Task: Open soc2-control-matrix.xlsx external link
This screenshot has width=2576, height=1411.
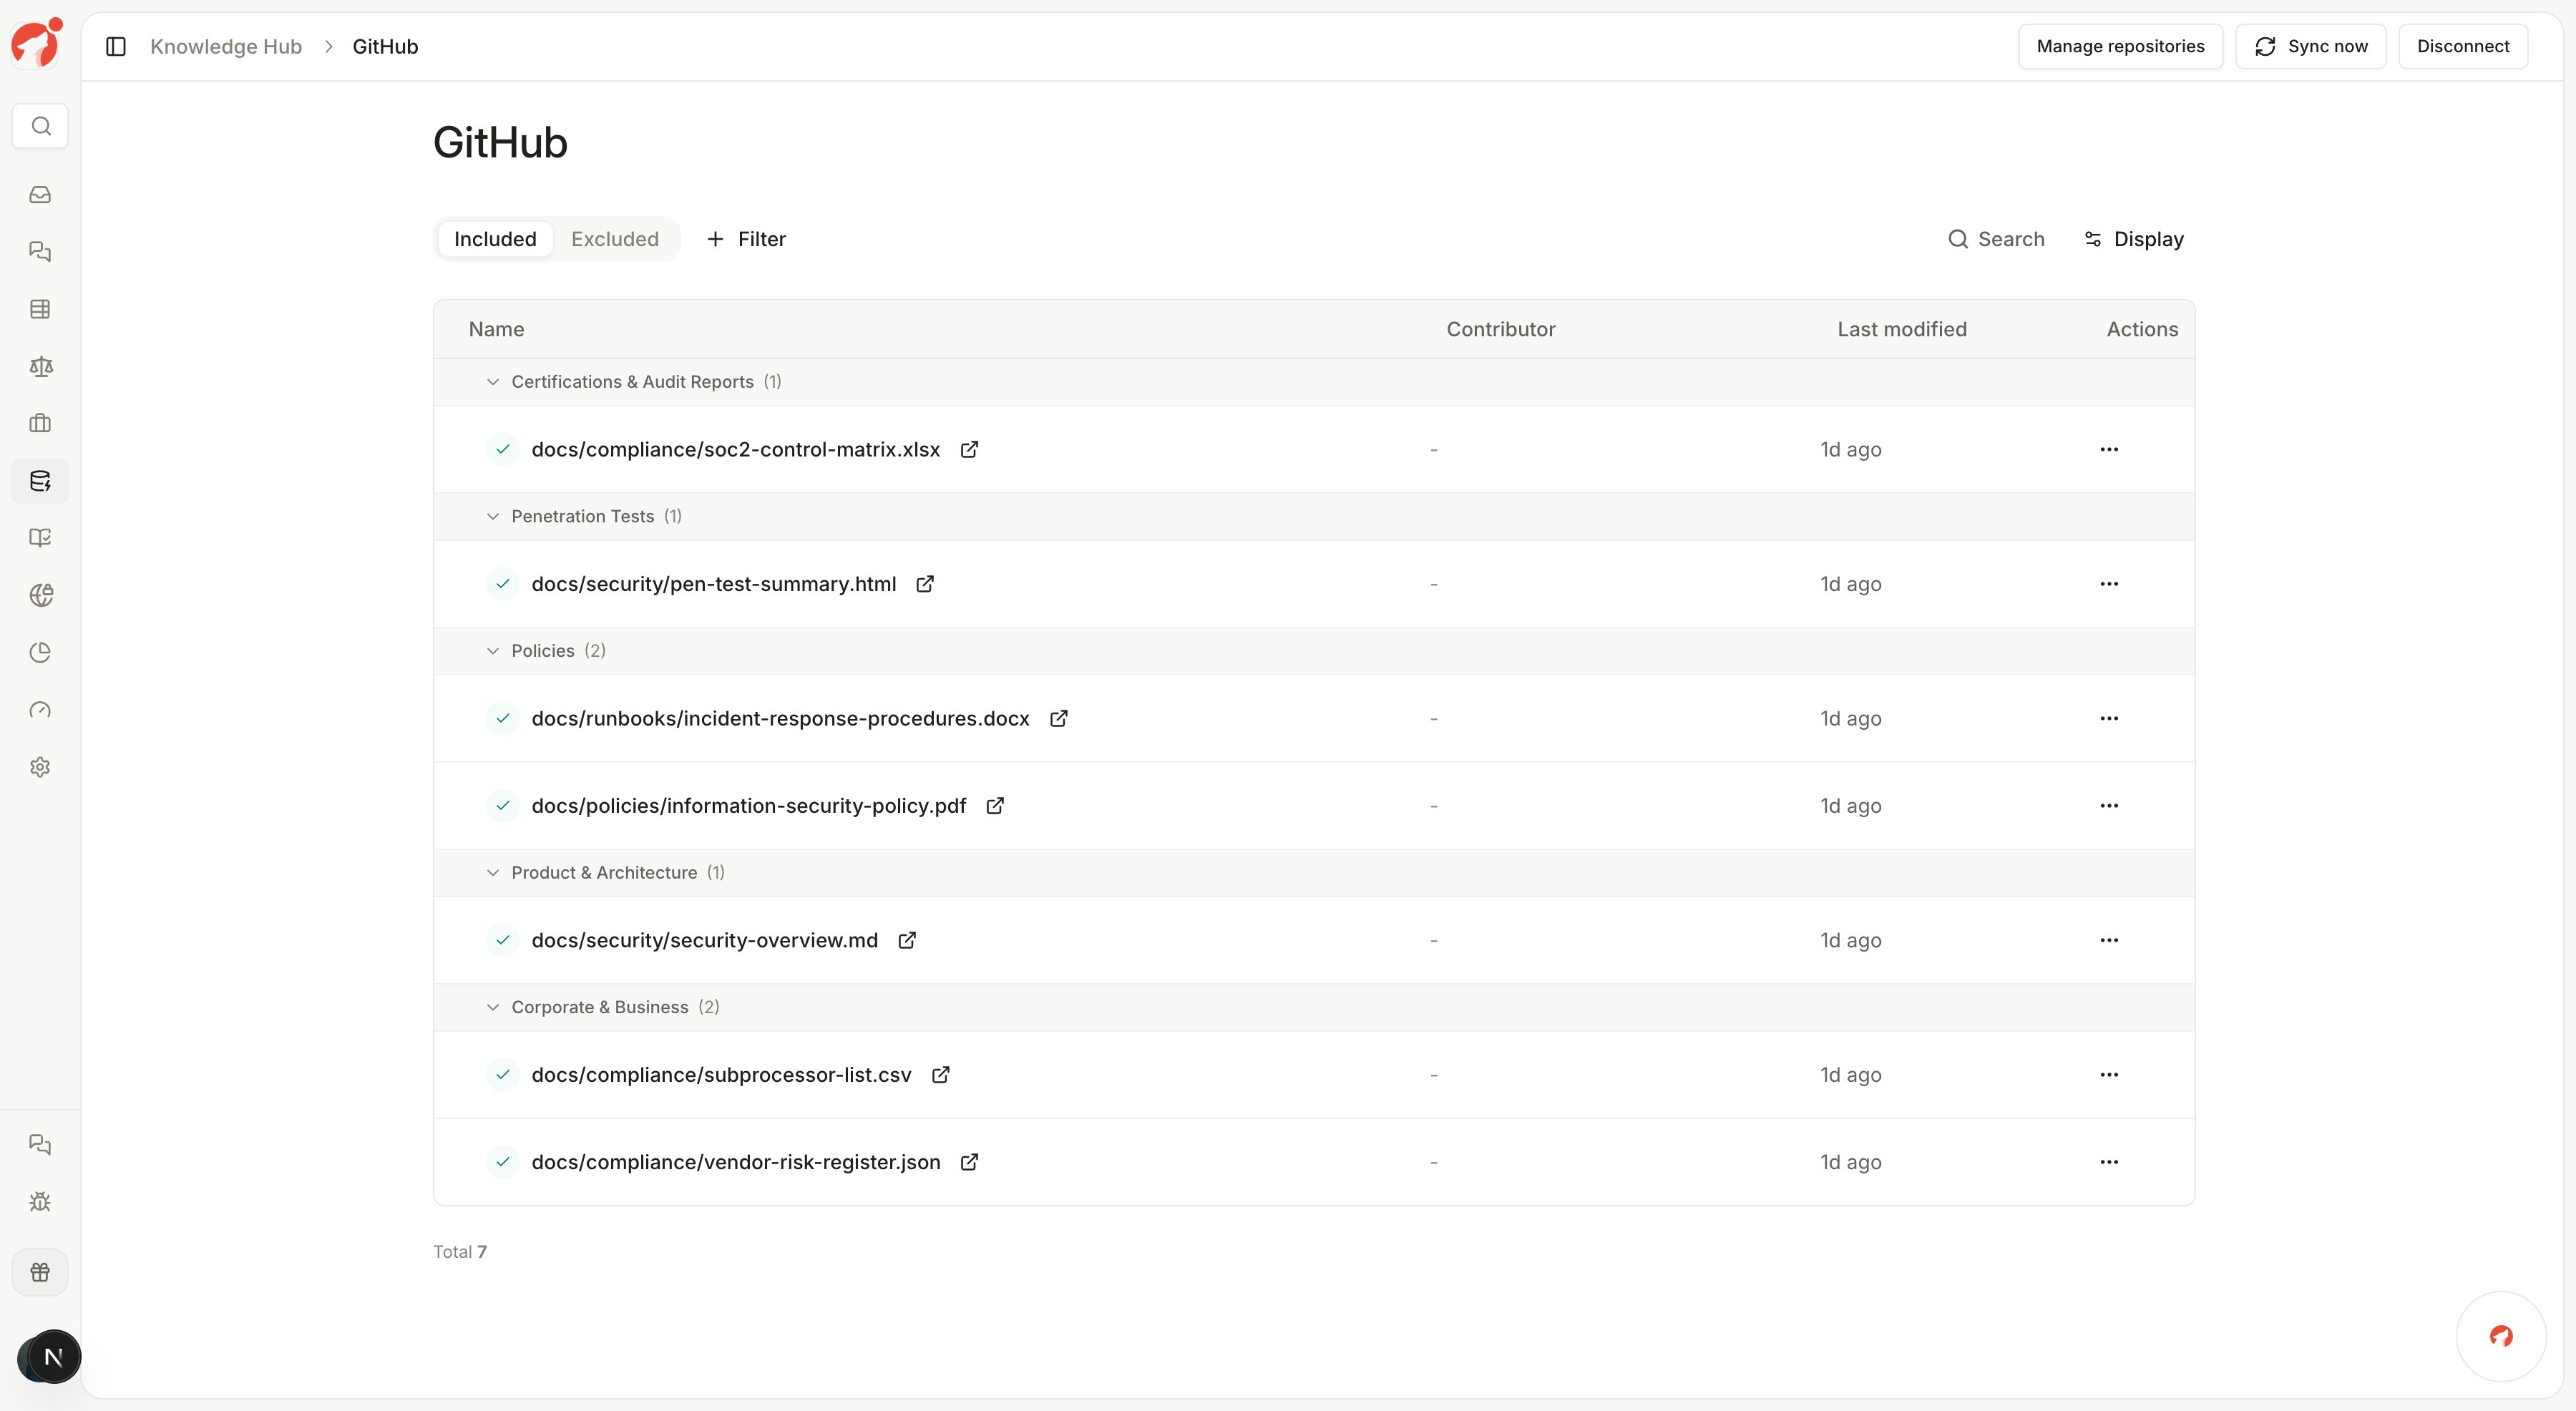Action: tap(969, 449)
